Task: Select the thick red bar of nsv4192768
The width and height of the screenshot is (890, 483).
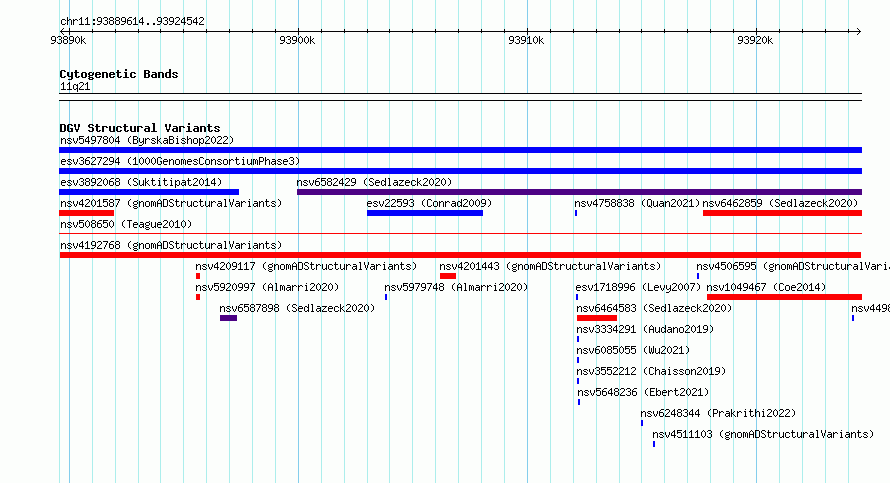Action: tap(460, 255)
